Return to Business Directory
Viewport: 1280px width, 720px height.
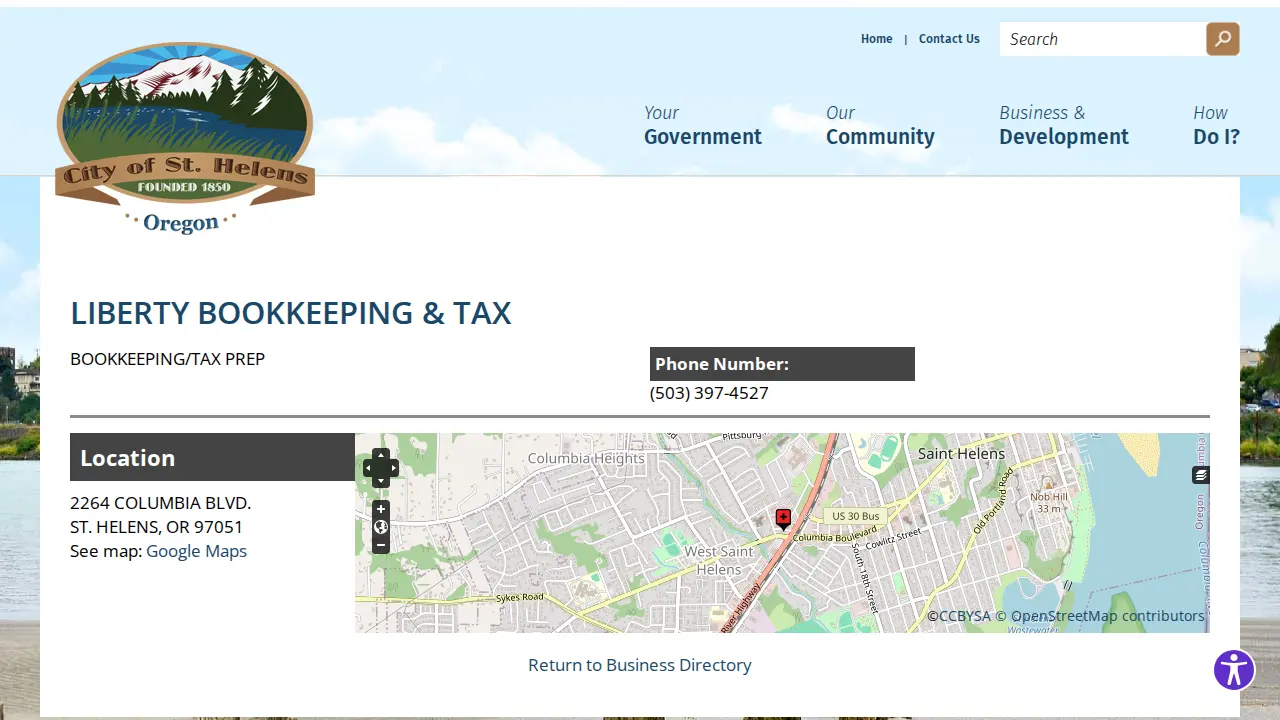coord(640,665)
